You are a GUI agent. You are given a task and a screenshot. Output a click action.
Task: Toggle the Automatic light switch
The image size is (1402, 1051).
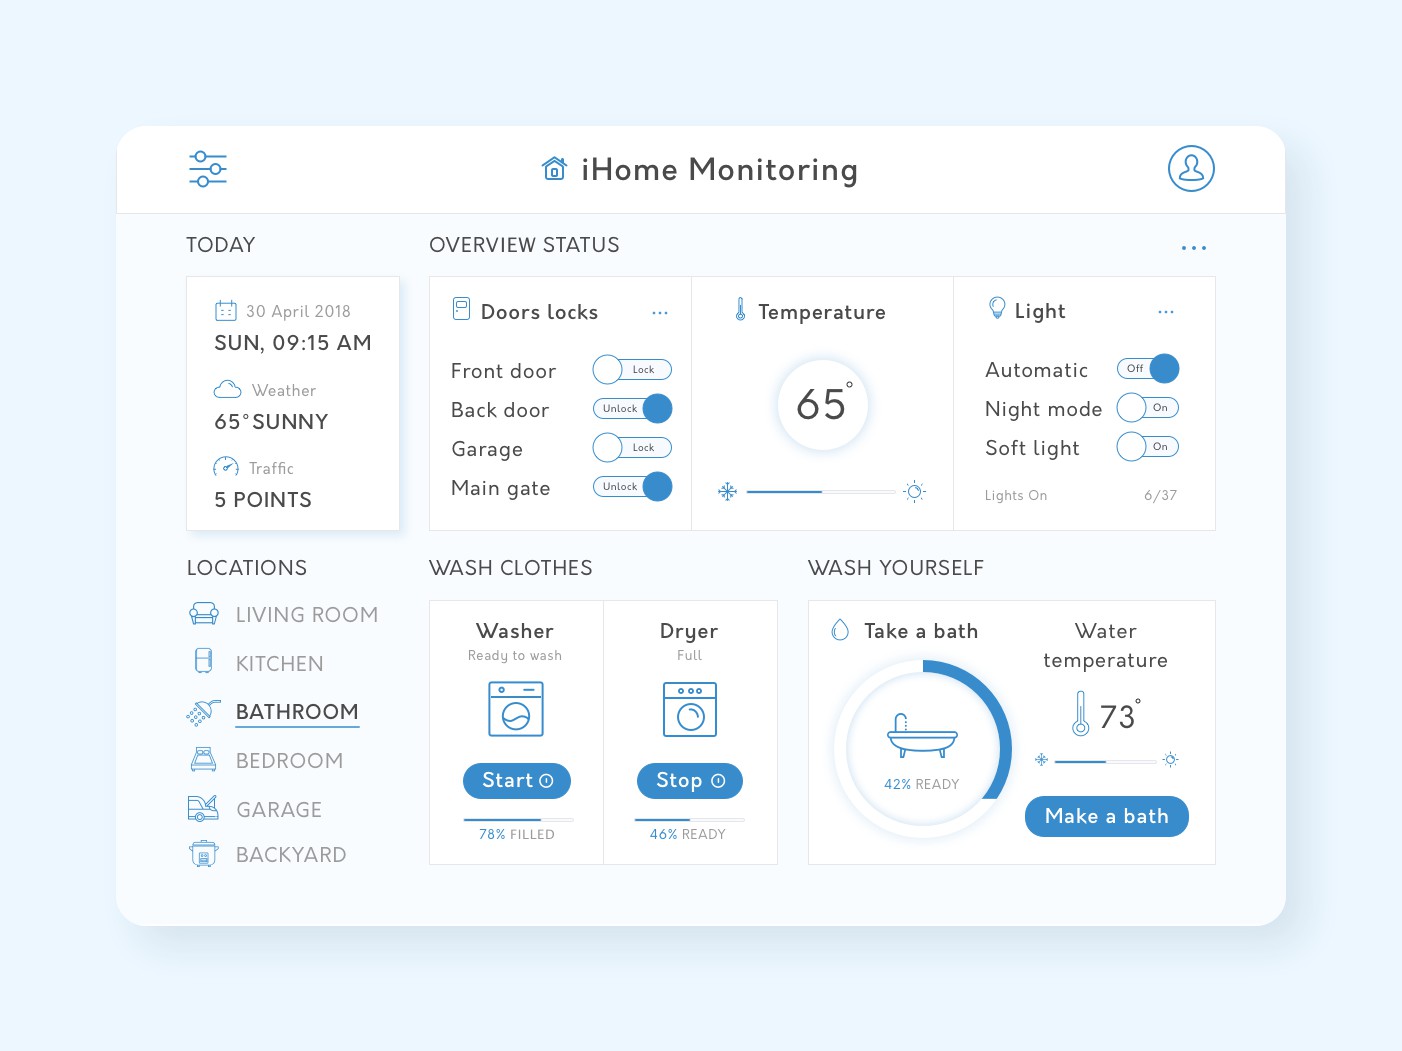point(1148,368)
